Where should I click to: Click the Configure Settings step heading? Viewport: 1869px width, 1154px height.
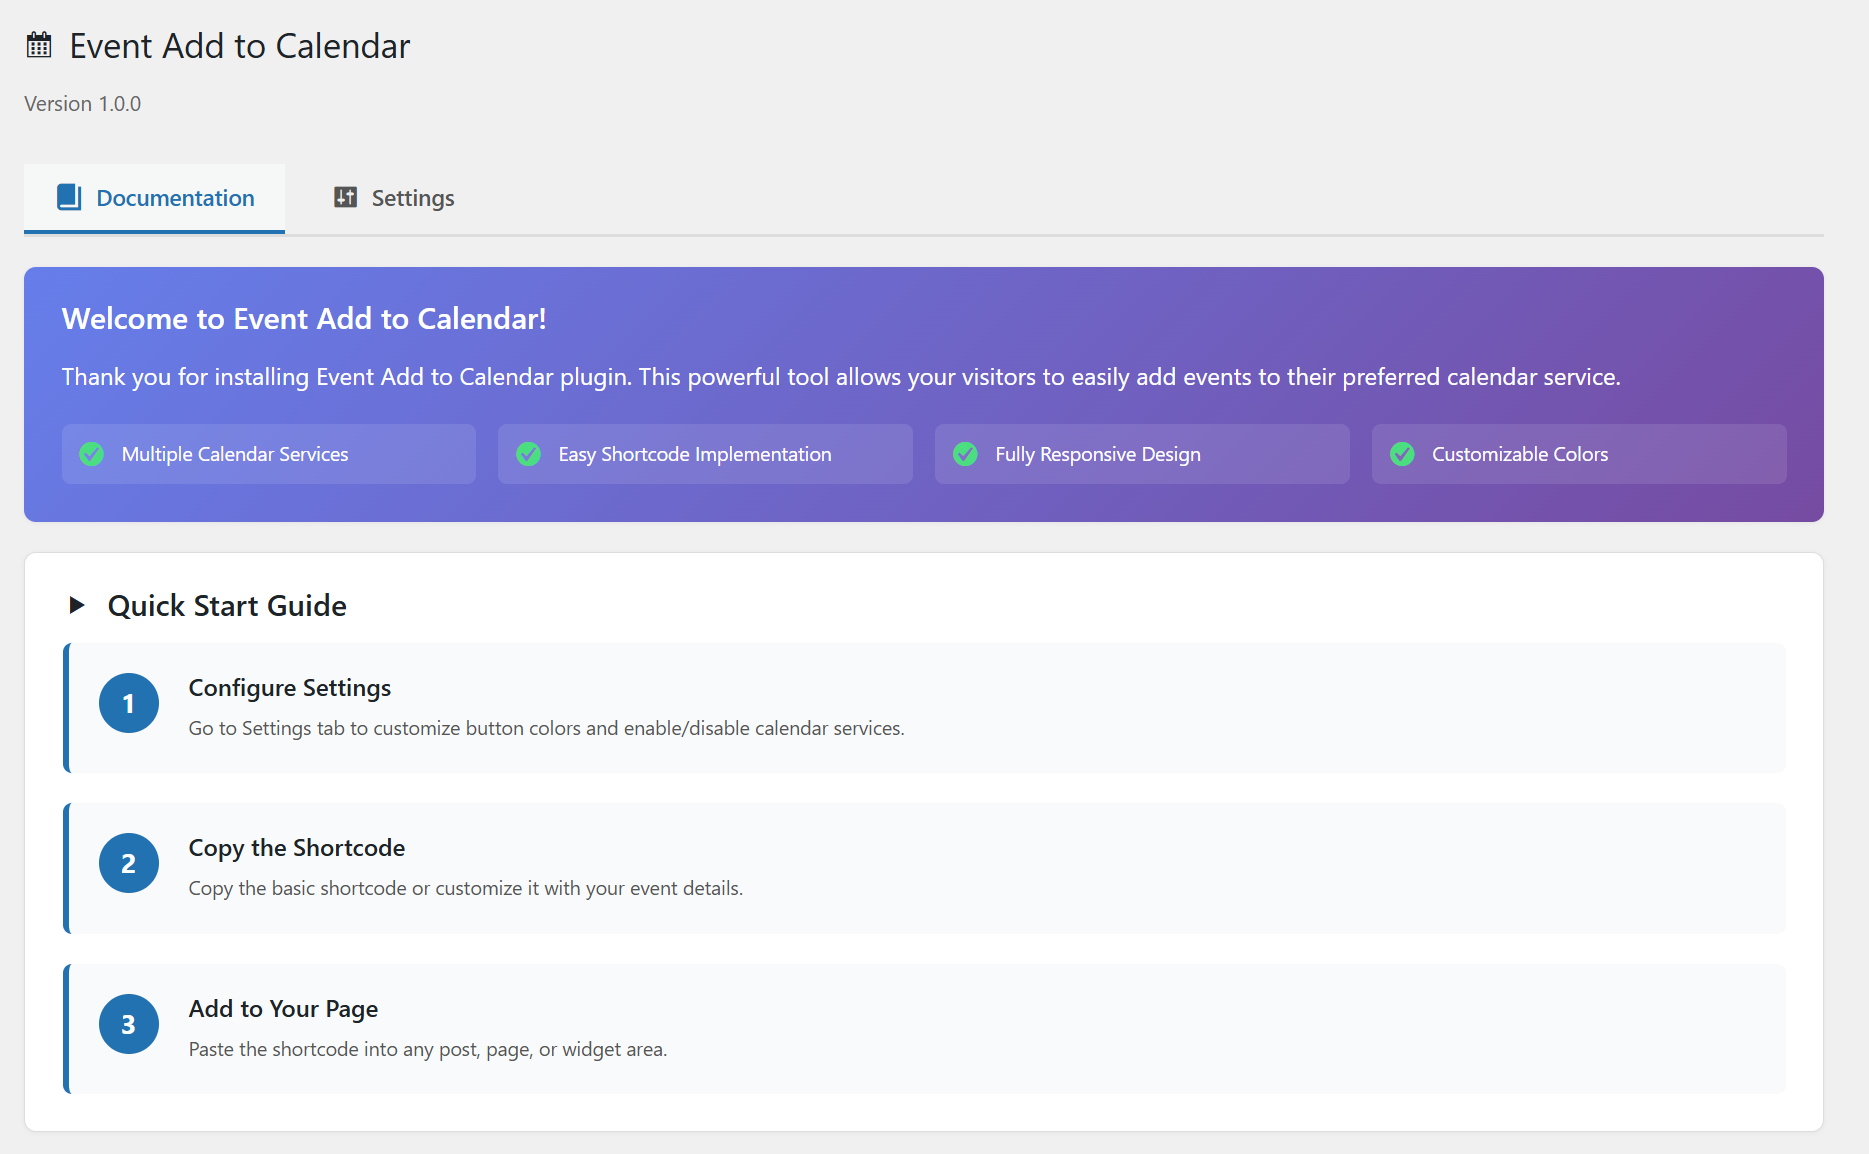[x=290, y=688]
